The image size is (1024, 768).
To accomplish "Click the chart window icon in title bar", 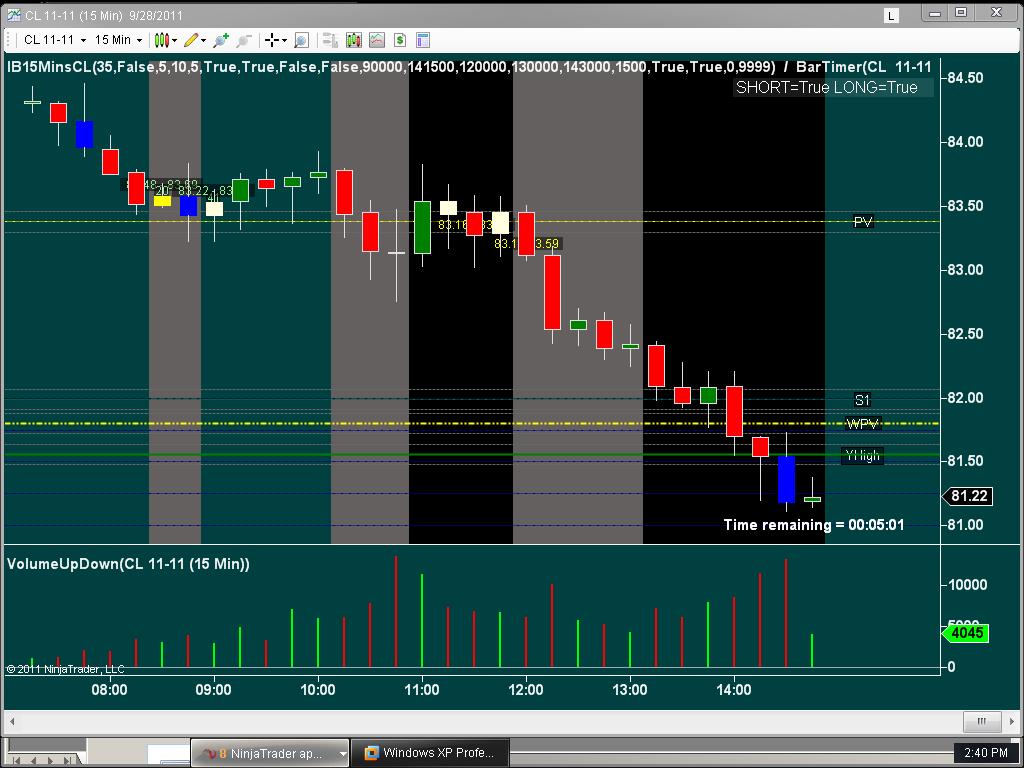I will pyautogui.click(x=13, y=14).
